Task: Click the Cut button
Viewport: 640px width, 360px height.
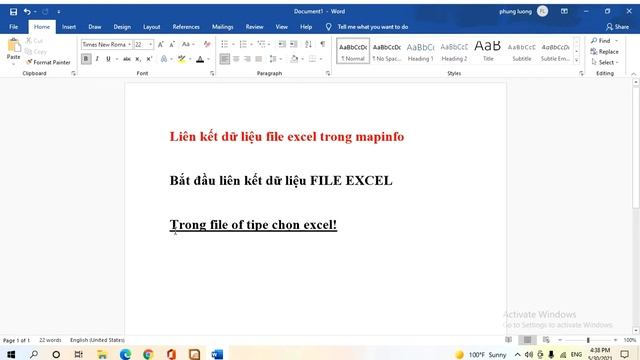Action: click(35, 41)
